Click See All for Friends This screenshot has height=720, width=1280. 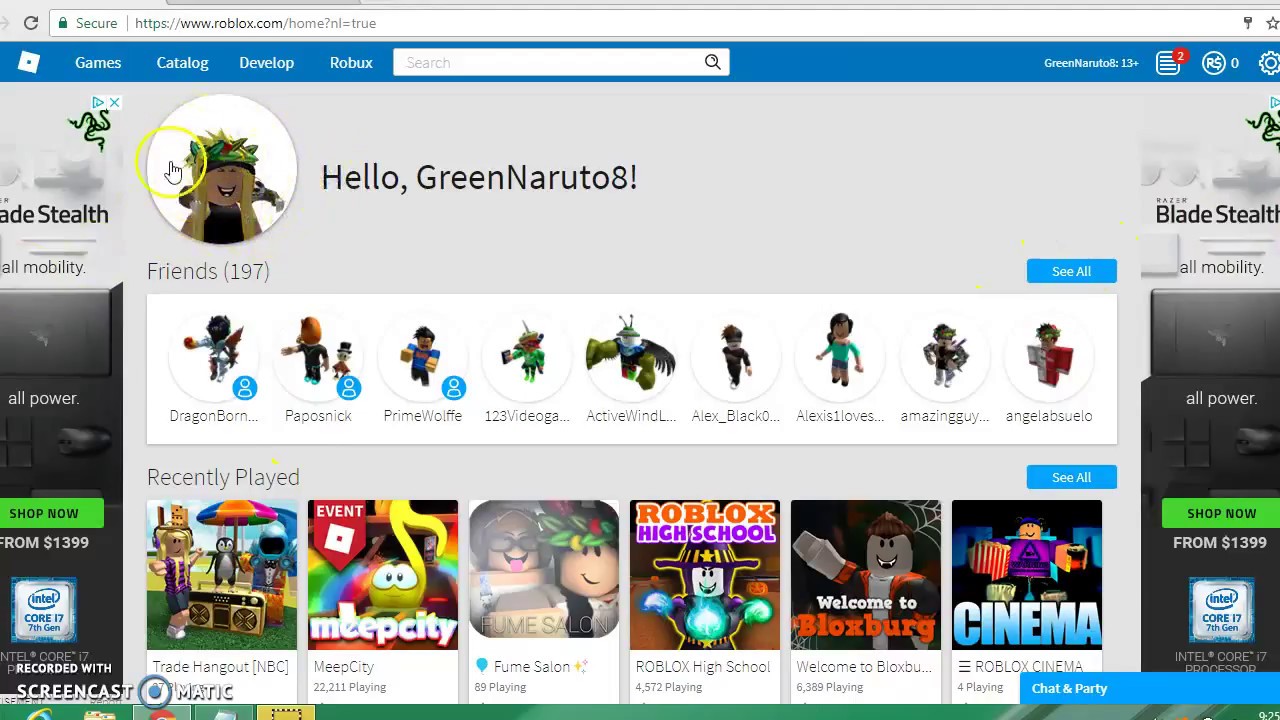[1071, 271]
